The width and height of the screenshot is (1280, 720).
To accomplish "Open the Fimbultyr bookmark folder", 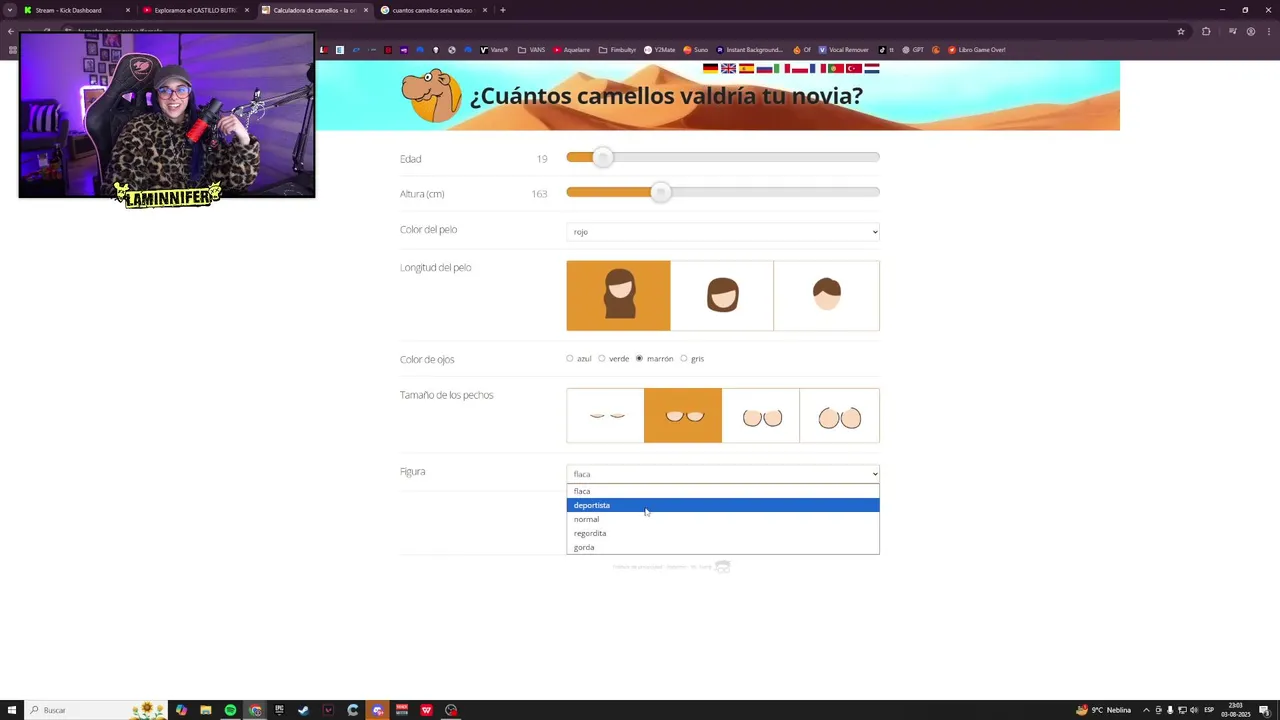I will [x=617, y=50].
